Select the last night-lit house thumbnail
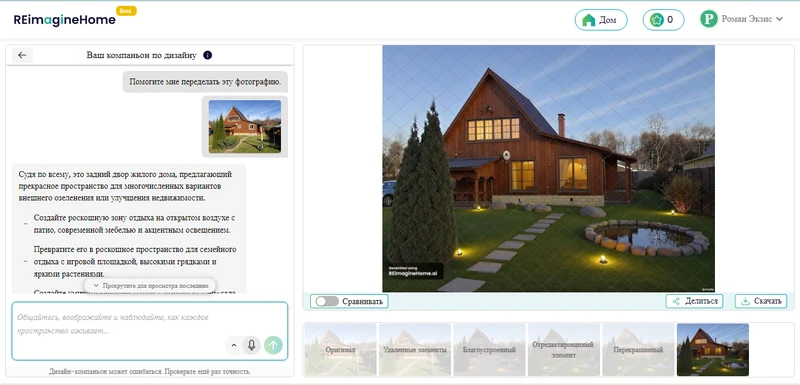This screenshot has height=385, width=800. click(x=713, y=350)
